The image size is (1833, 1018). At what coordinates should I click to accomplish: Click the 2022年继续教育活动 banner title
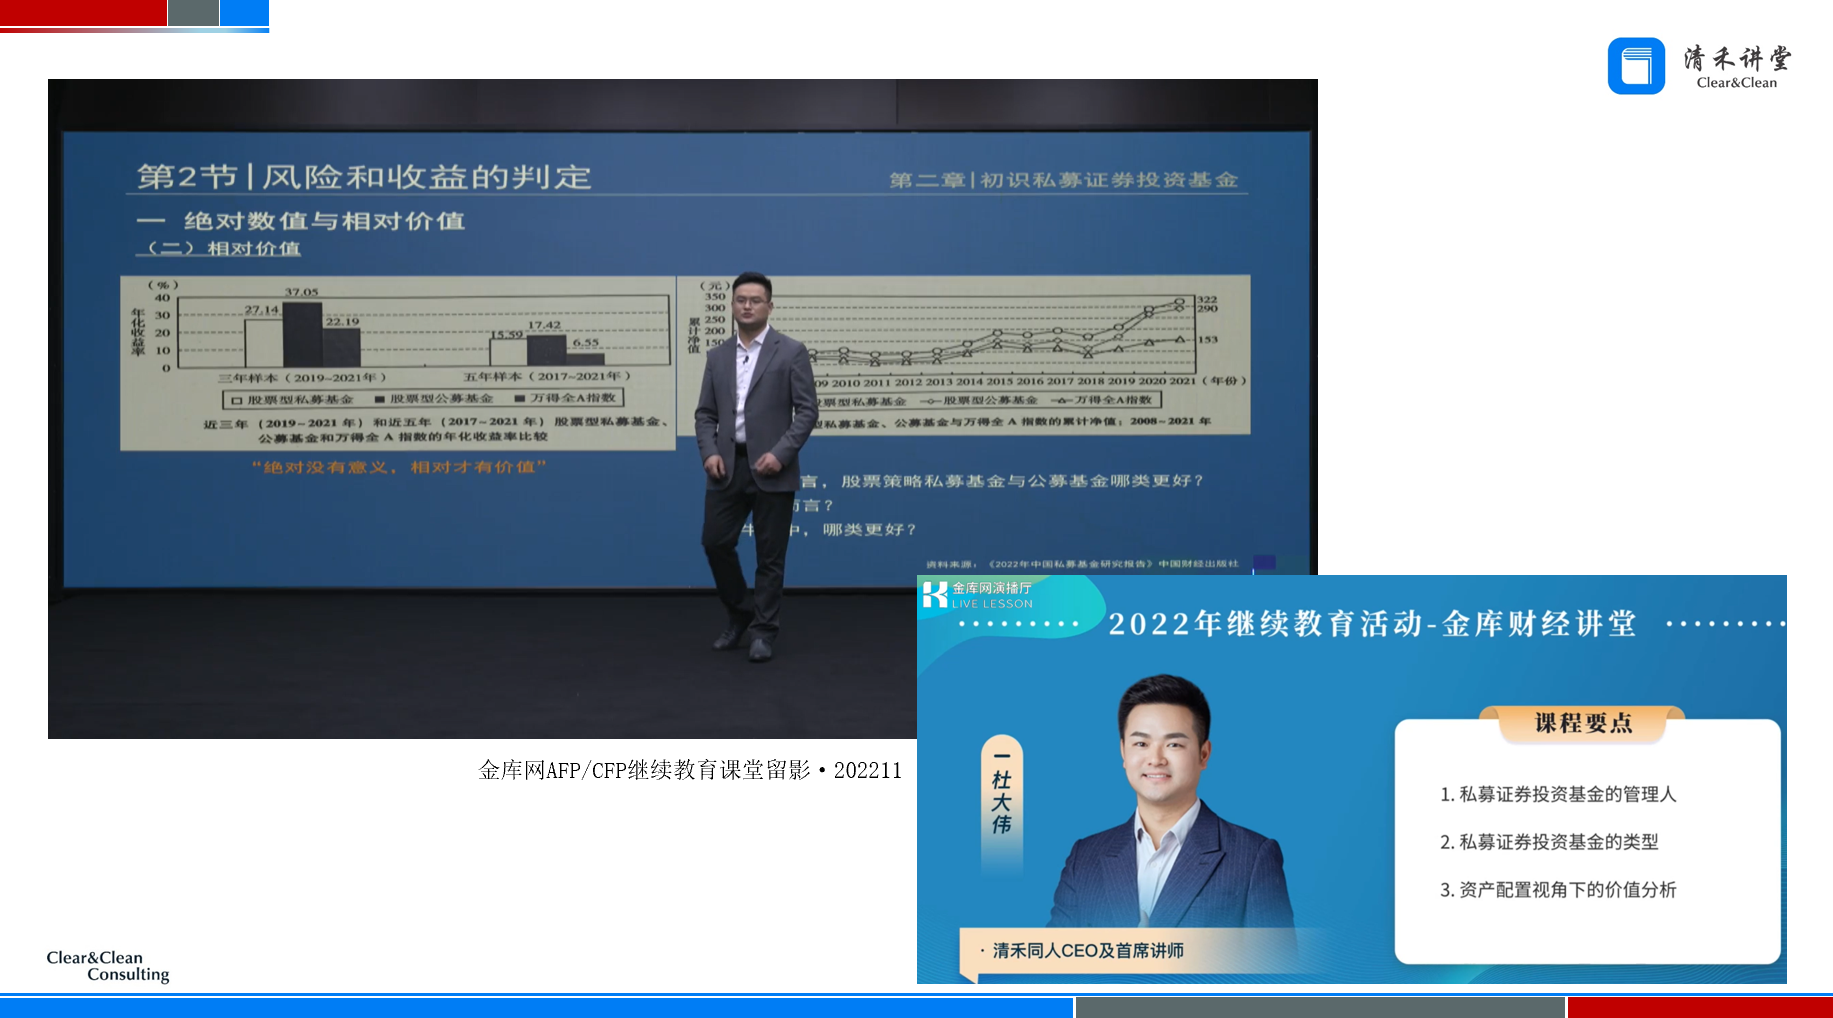(x=1372, y=624)
